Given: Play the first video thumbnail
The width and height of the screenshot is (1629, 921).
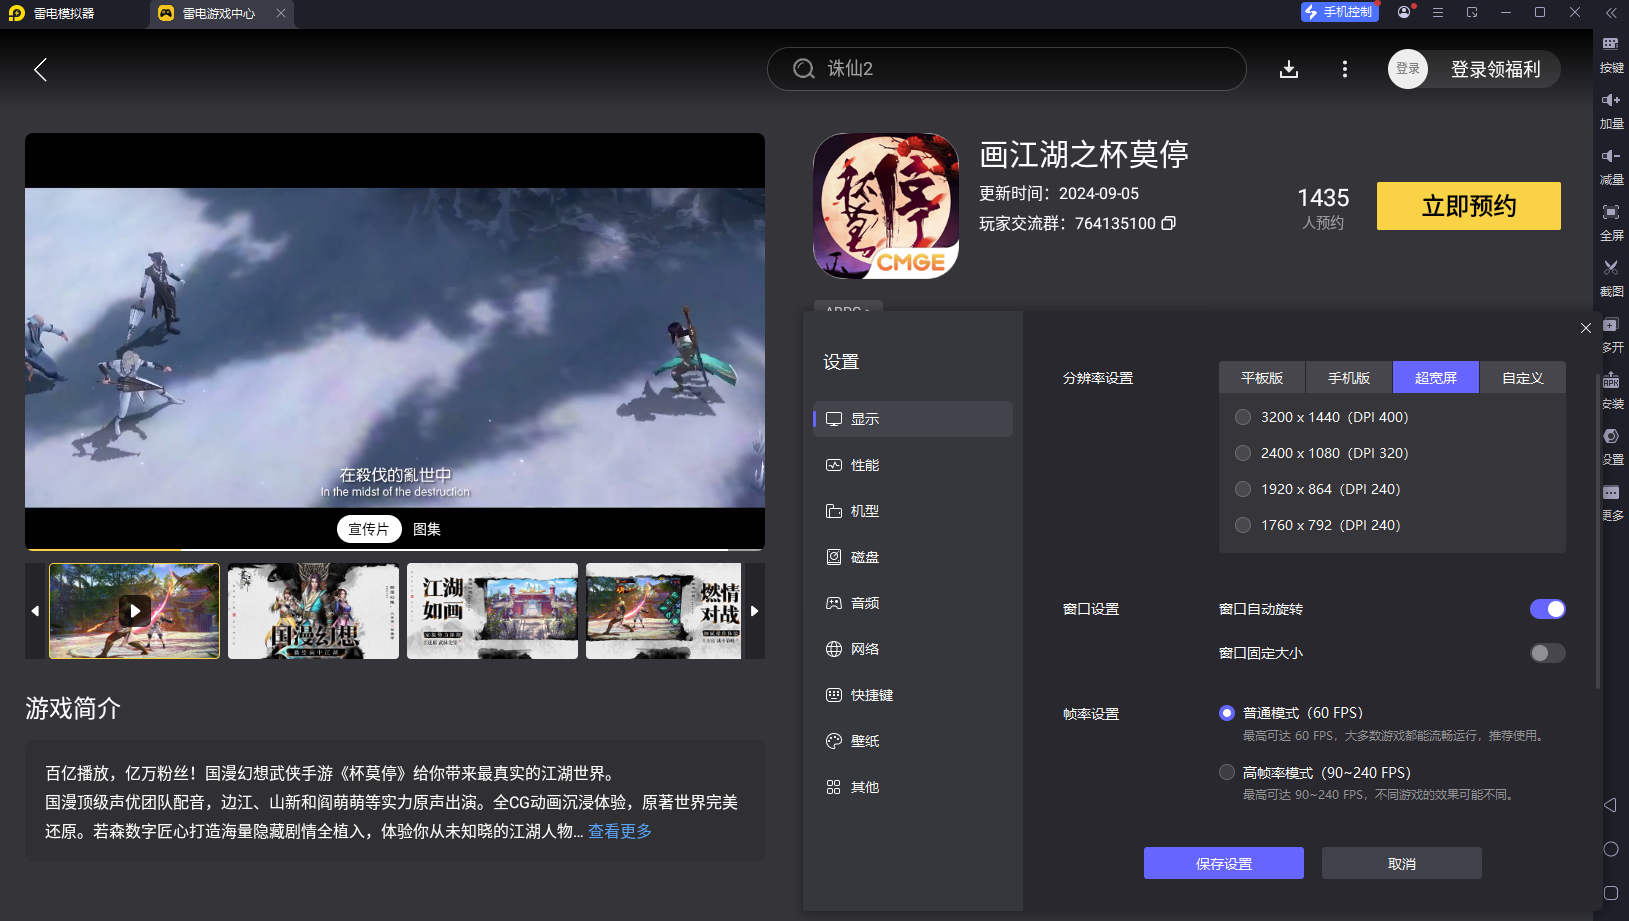Looking at the screenshot, I should (135, 610).
